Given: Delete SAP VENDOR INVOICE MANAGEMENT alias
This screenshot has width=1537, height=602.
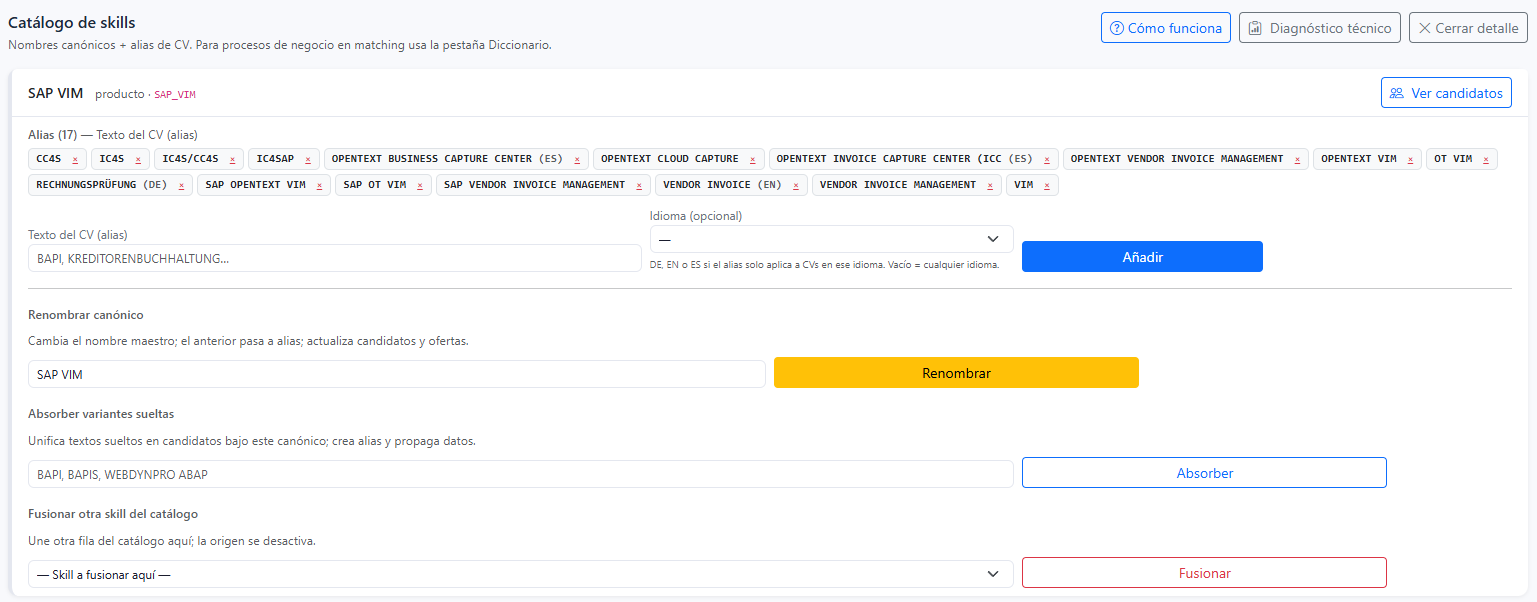Looking at the screenshot, I should (x=639, y=185).
